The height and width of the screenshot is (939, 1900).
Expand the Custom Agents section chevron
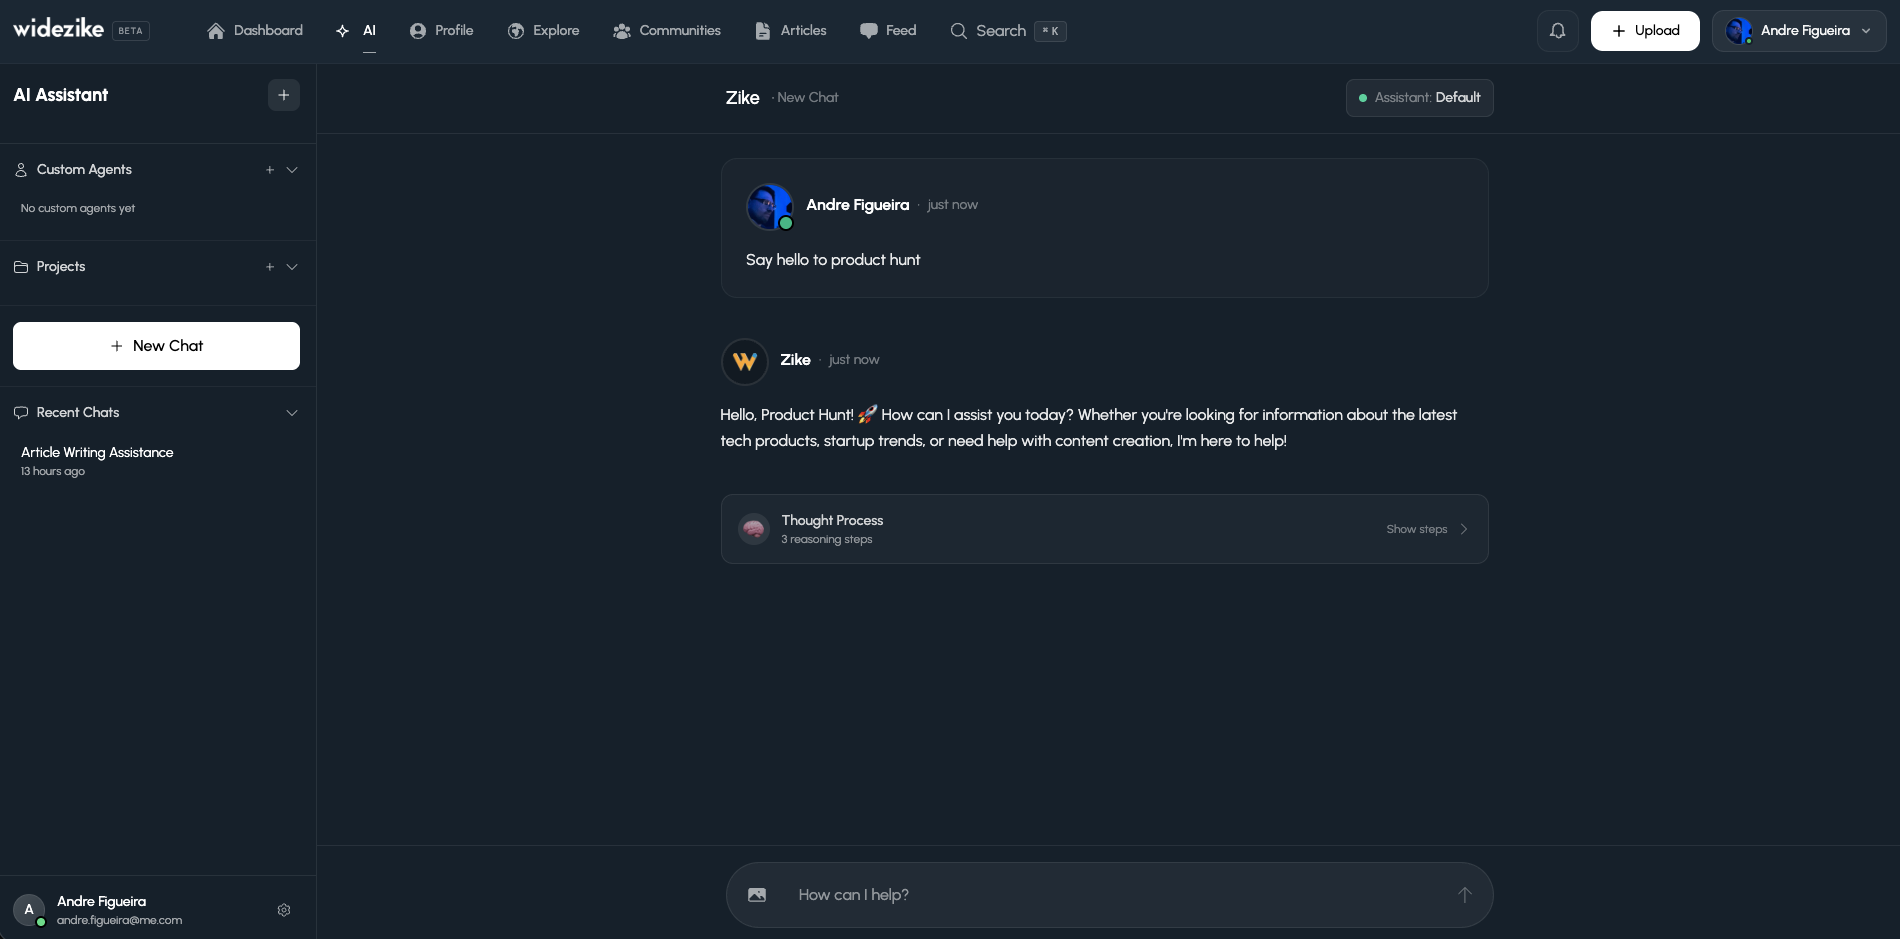point(291,170)
